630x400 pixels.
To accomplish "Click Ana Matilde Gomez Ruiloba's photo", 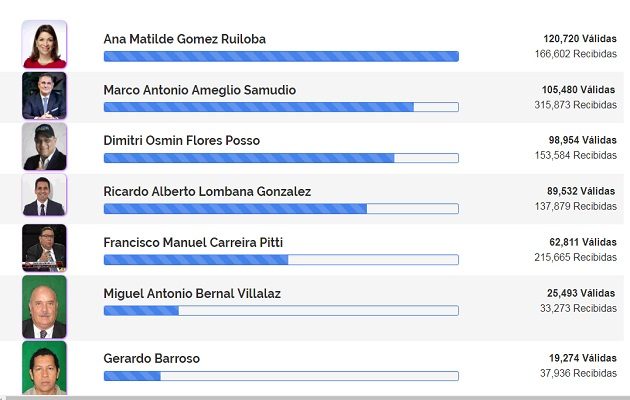I will (44, 44).
